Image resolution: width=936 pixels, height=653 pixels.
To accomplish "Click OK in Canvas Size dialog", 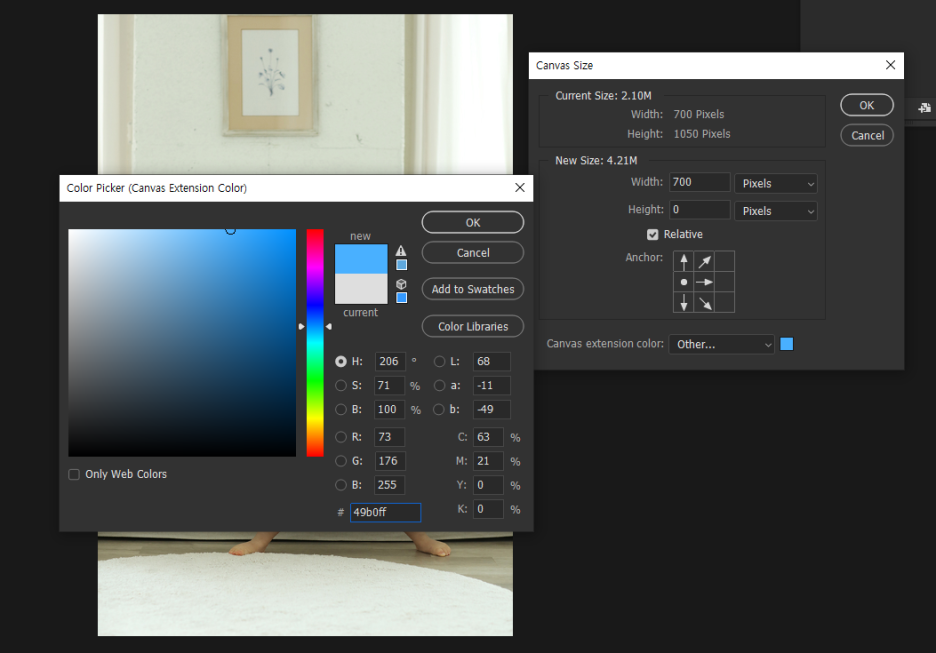I will [x=867, y=105].
